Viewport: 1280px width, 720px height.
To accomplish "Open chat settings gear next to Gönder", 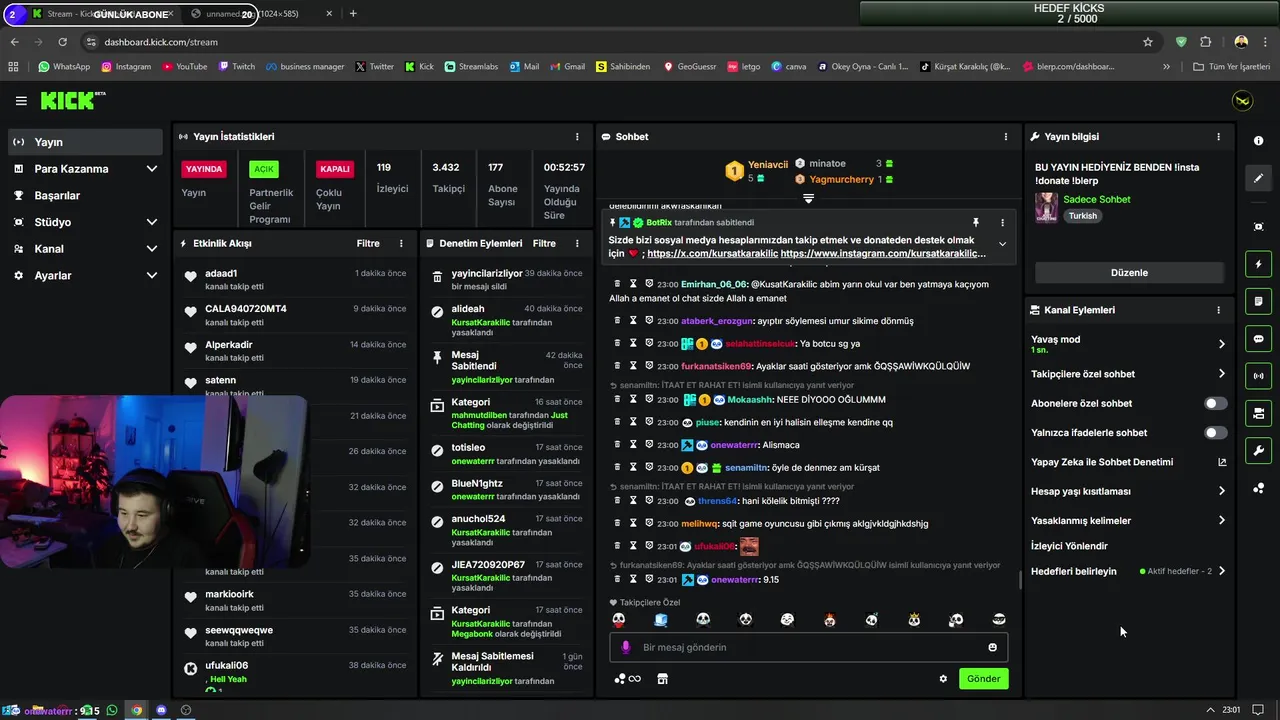I will pos(942,679).
